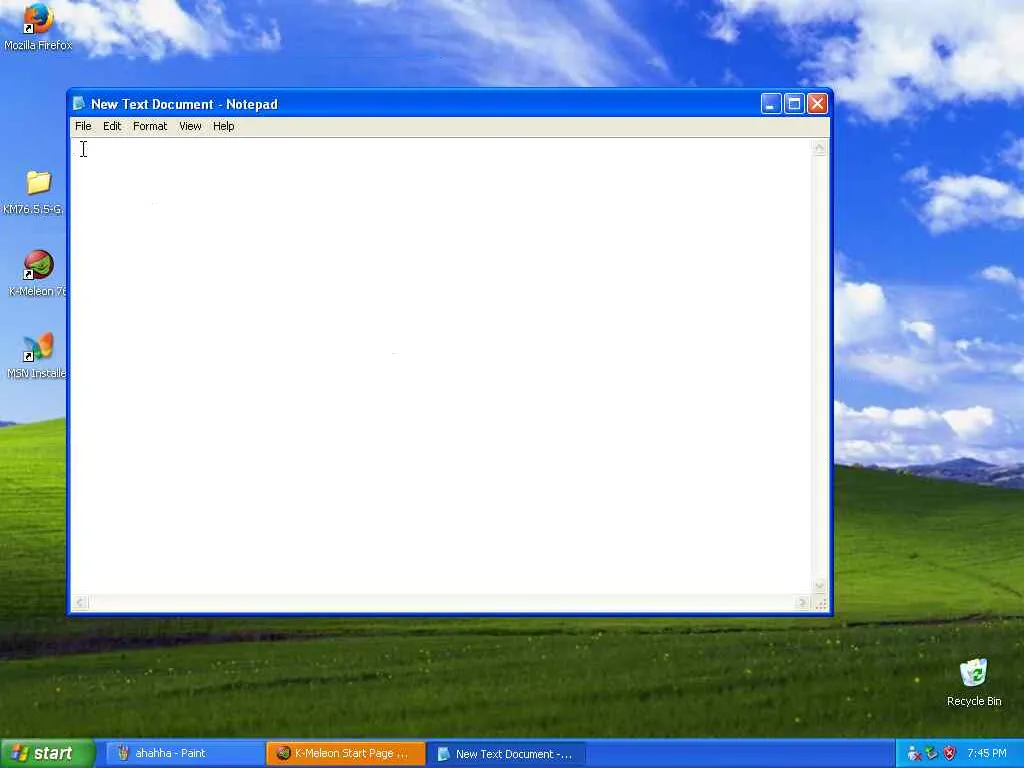Screen dimensions: 1024x768
Task: Click the Notepad resize grip corner
Action: [821, 604]
